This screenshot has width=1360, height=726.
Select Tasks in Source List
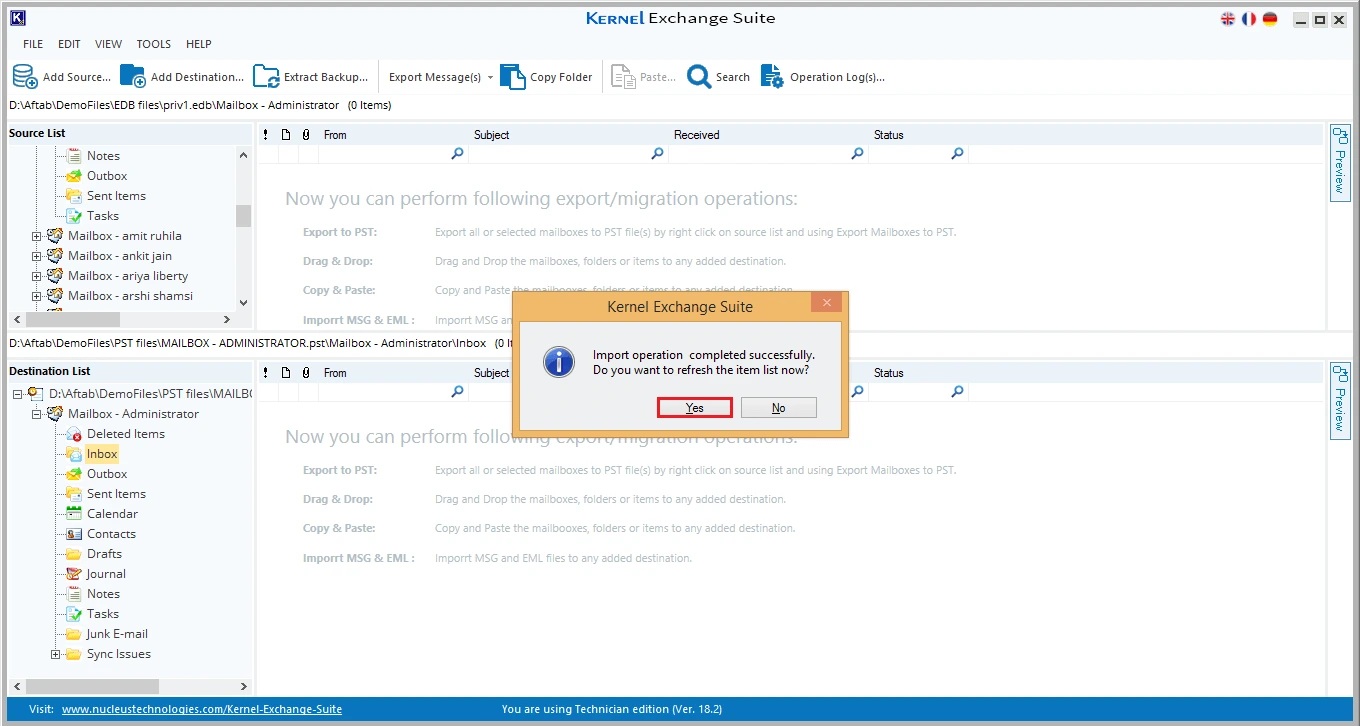coord(103,216)
